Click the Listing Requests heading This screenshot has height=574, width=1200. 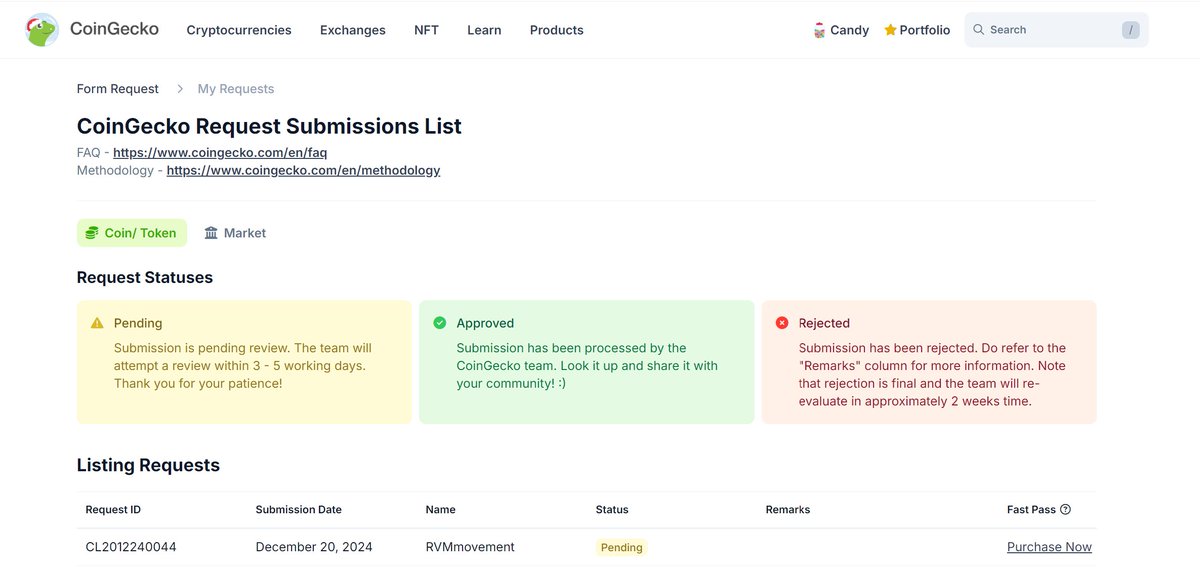click(x=148, y=465)
